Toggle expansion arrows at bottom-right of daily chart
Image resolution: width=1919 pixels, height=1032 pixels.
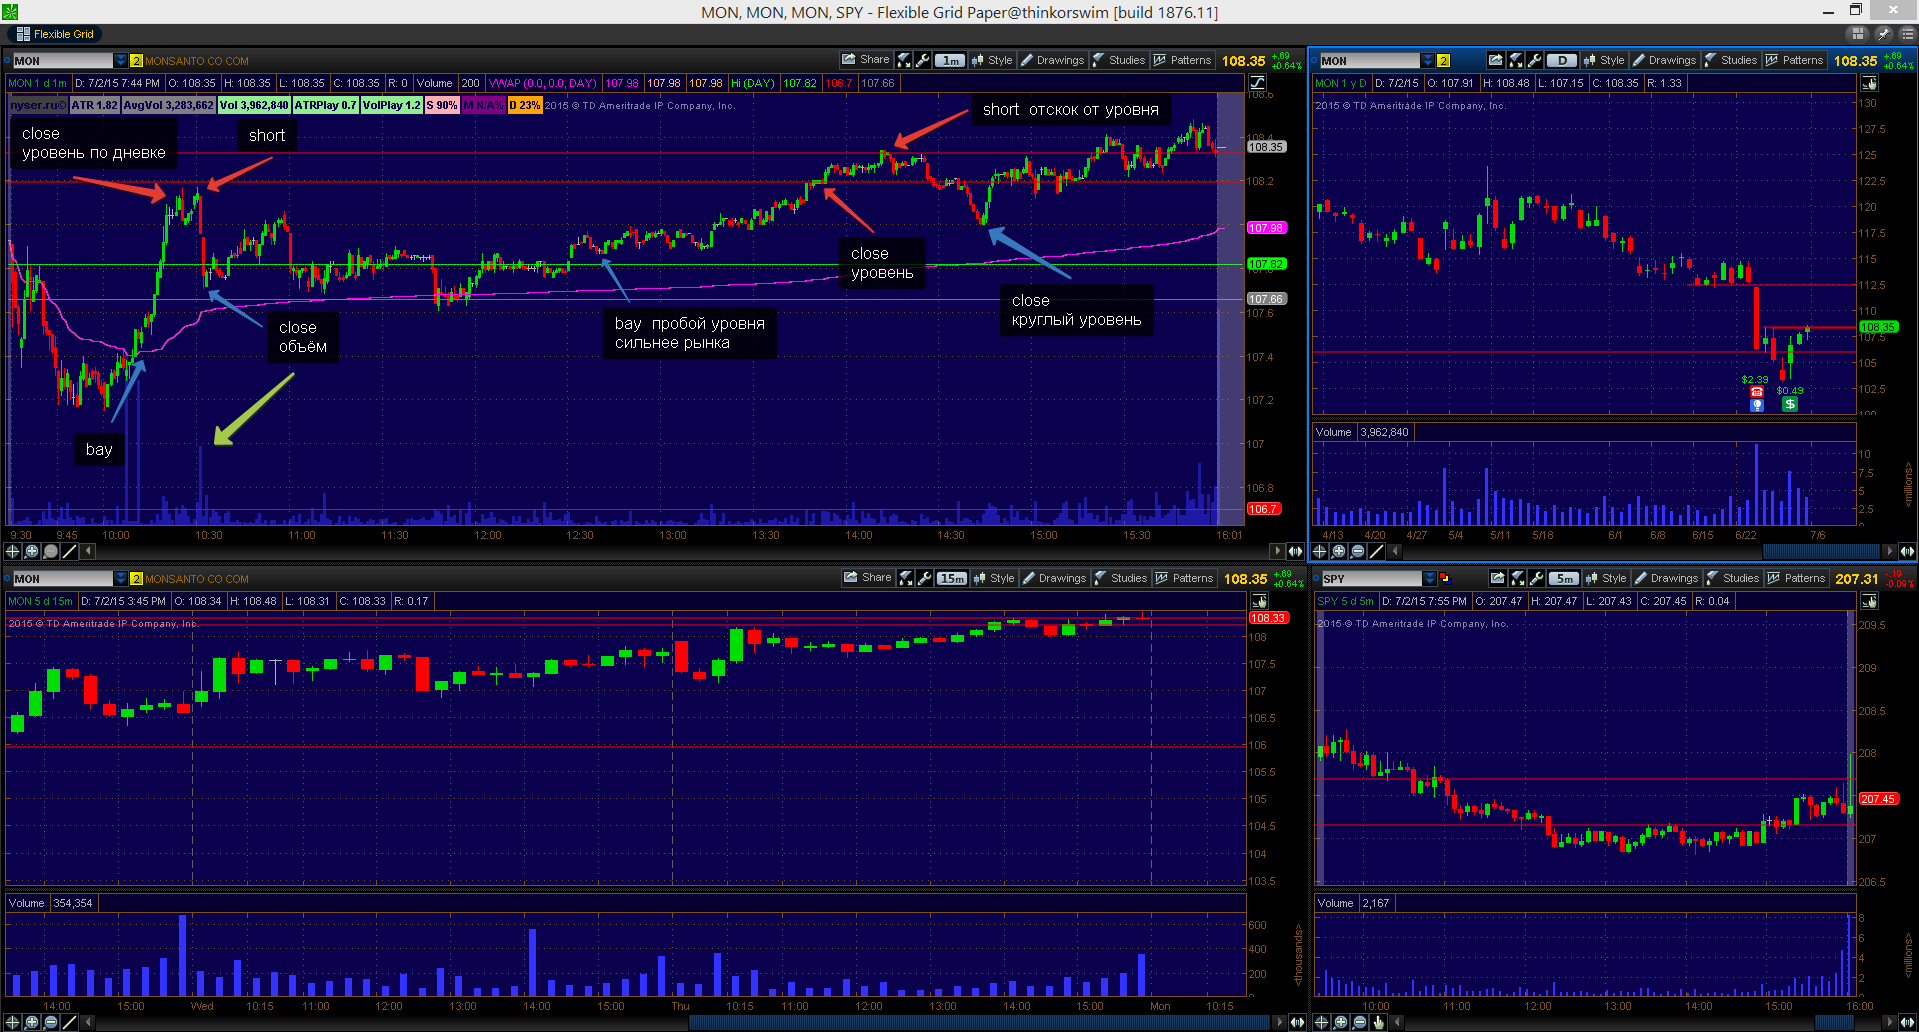(x=1907, y=551)
